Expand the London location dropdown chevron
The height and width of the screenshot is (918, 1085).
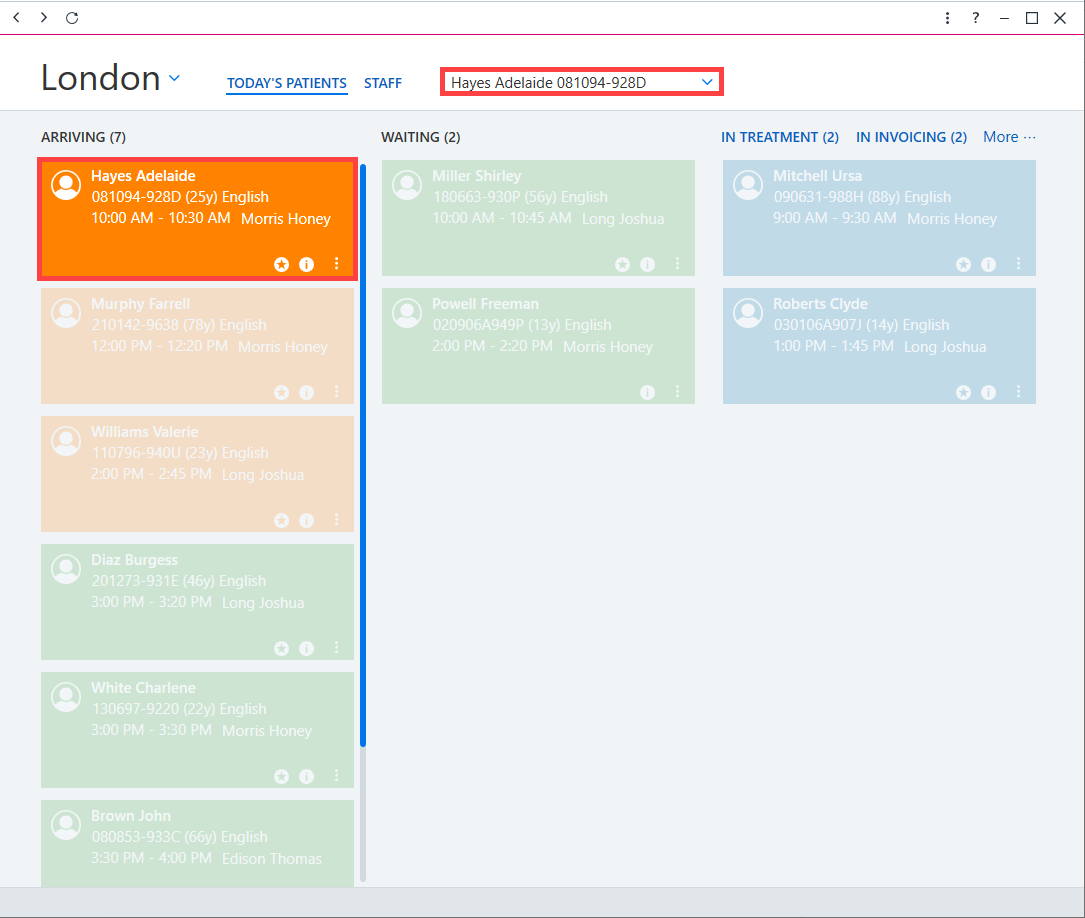click(175, 78)
